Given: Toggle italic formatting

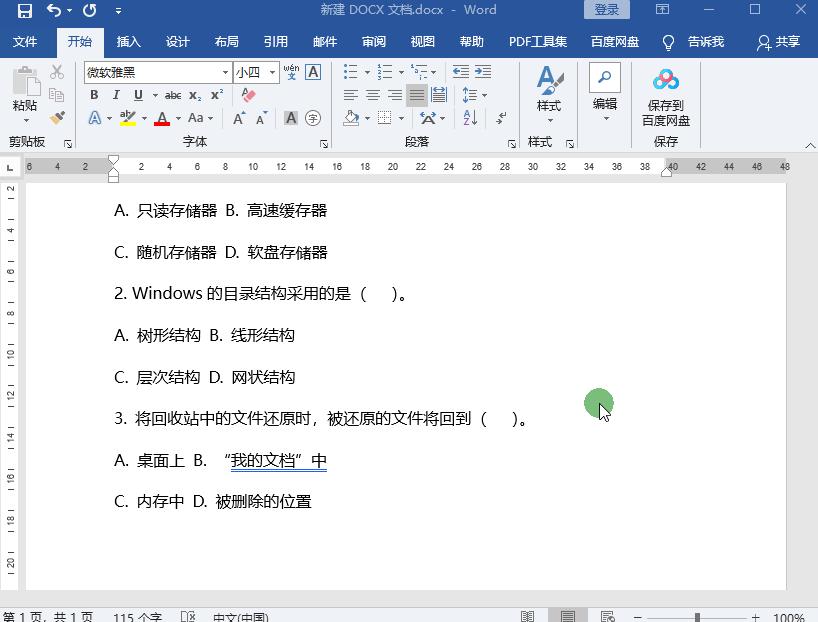Looking at the screenshot, I should coord(116,94).
